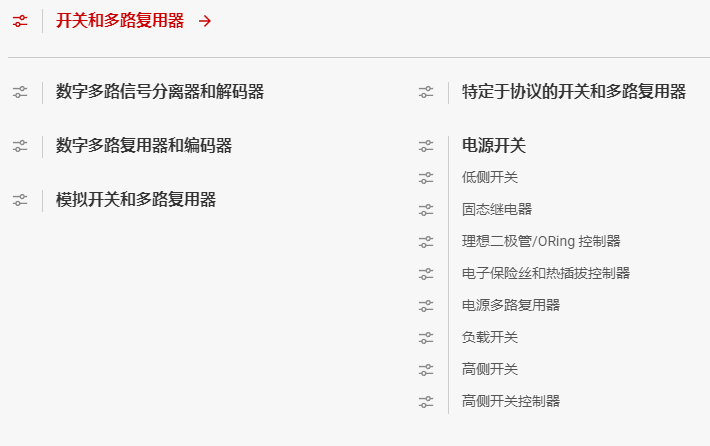Choose 电子保险丝和热插拔控制器
Image resolution: width=710 pixels, height=446 pixels.
click(x=546, y=273)
